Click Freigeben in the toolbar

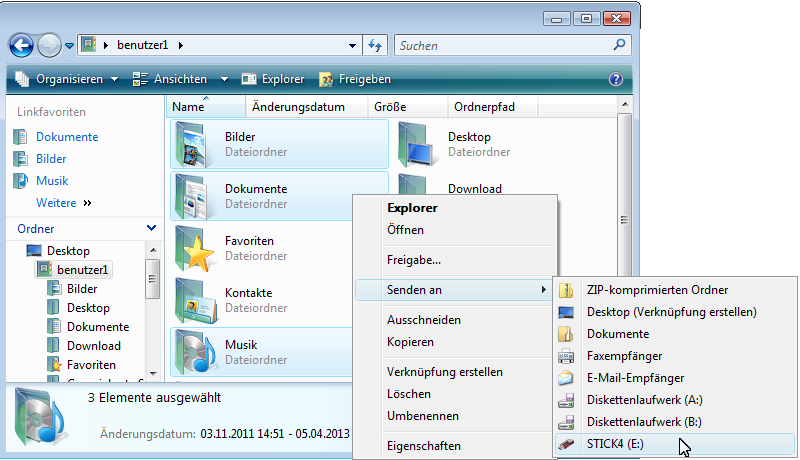(x=355, y=79)
